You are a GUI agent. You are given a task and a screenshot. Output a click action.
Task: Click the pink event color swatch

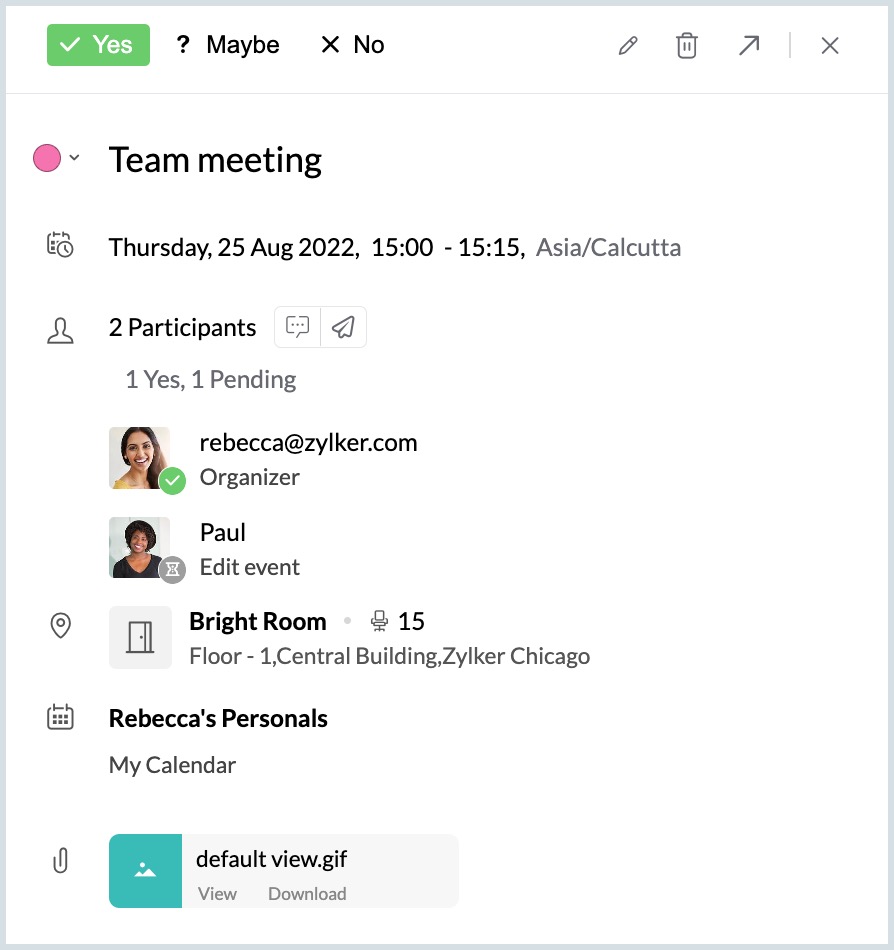click(x=47, y=158)
